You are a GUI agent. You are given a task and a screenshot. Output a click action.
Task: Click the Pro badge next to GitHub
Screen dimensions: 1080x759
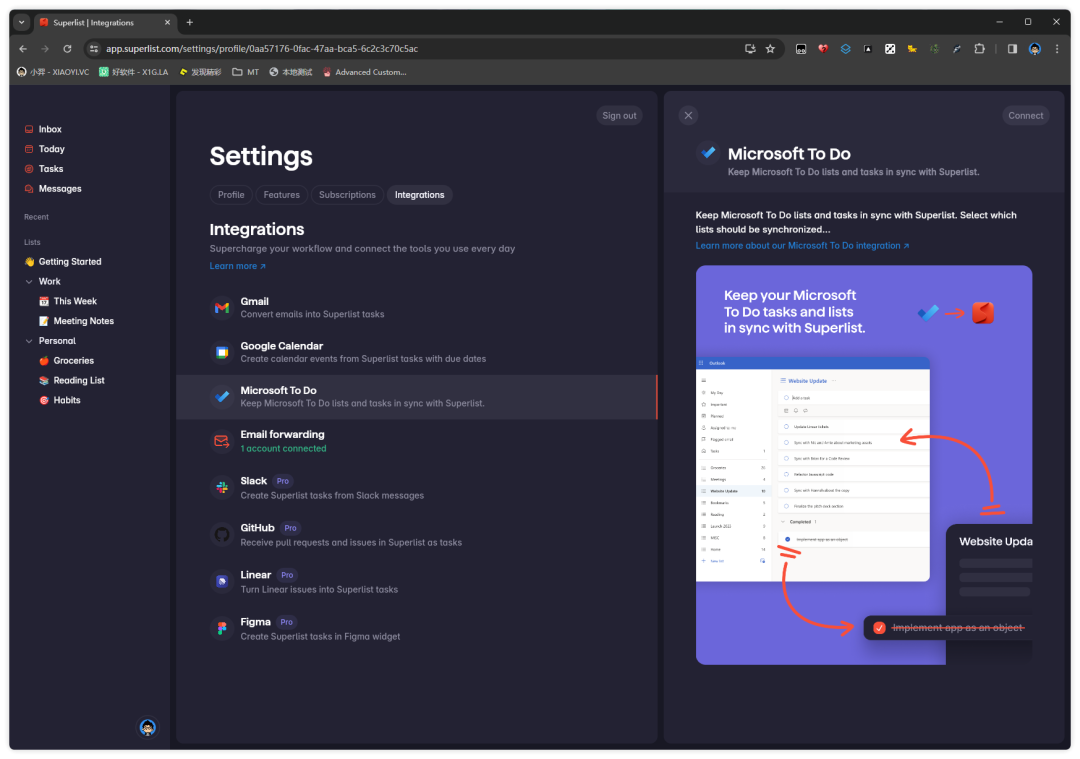point(291,528)
